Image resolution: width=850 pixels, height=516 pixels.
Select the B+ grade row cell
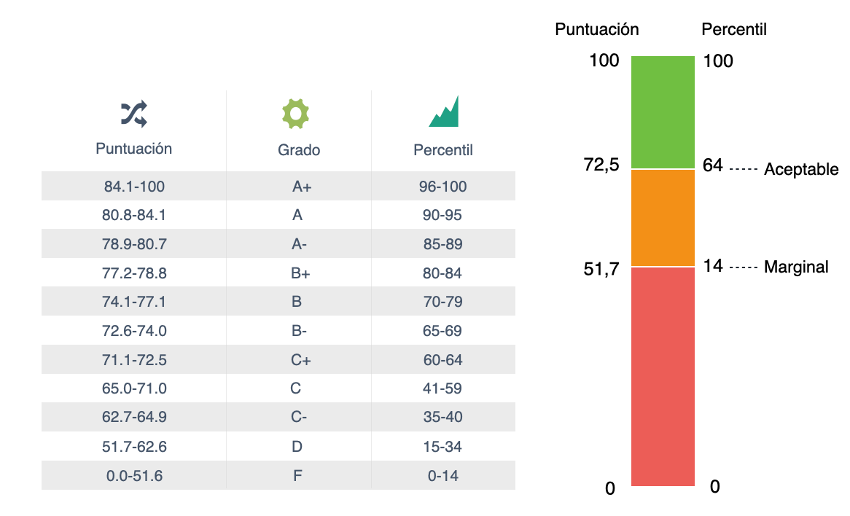[298, 273]
